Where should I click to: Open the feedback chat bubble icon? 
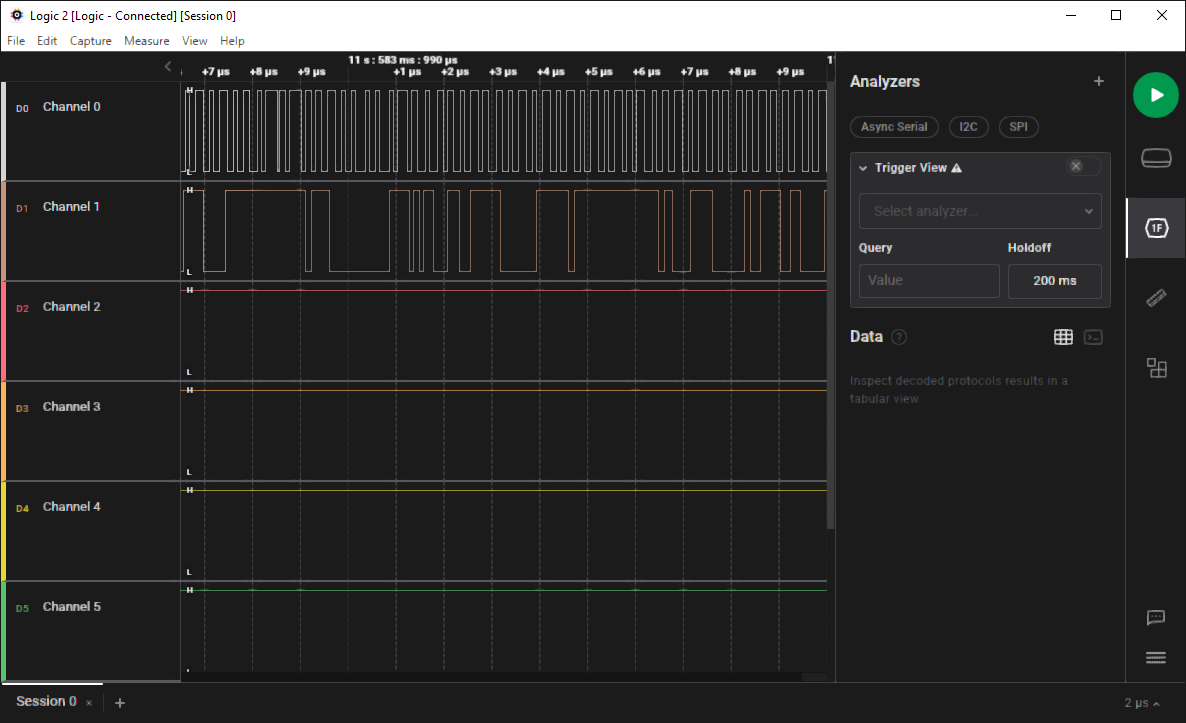[x=1156, y=617]
